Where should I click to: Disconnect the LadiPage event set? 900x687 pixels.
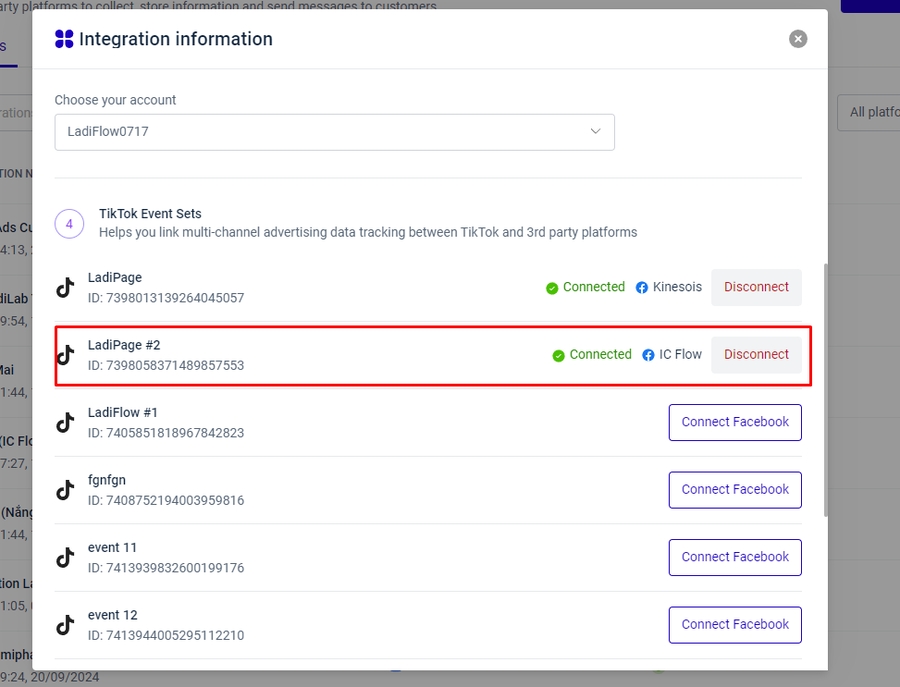click(x=756, y=287)
